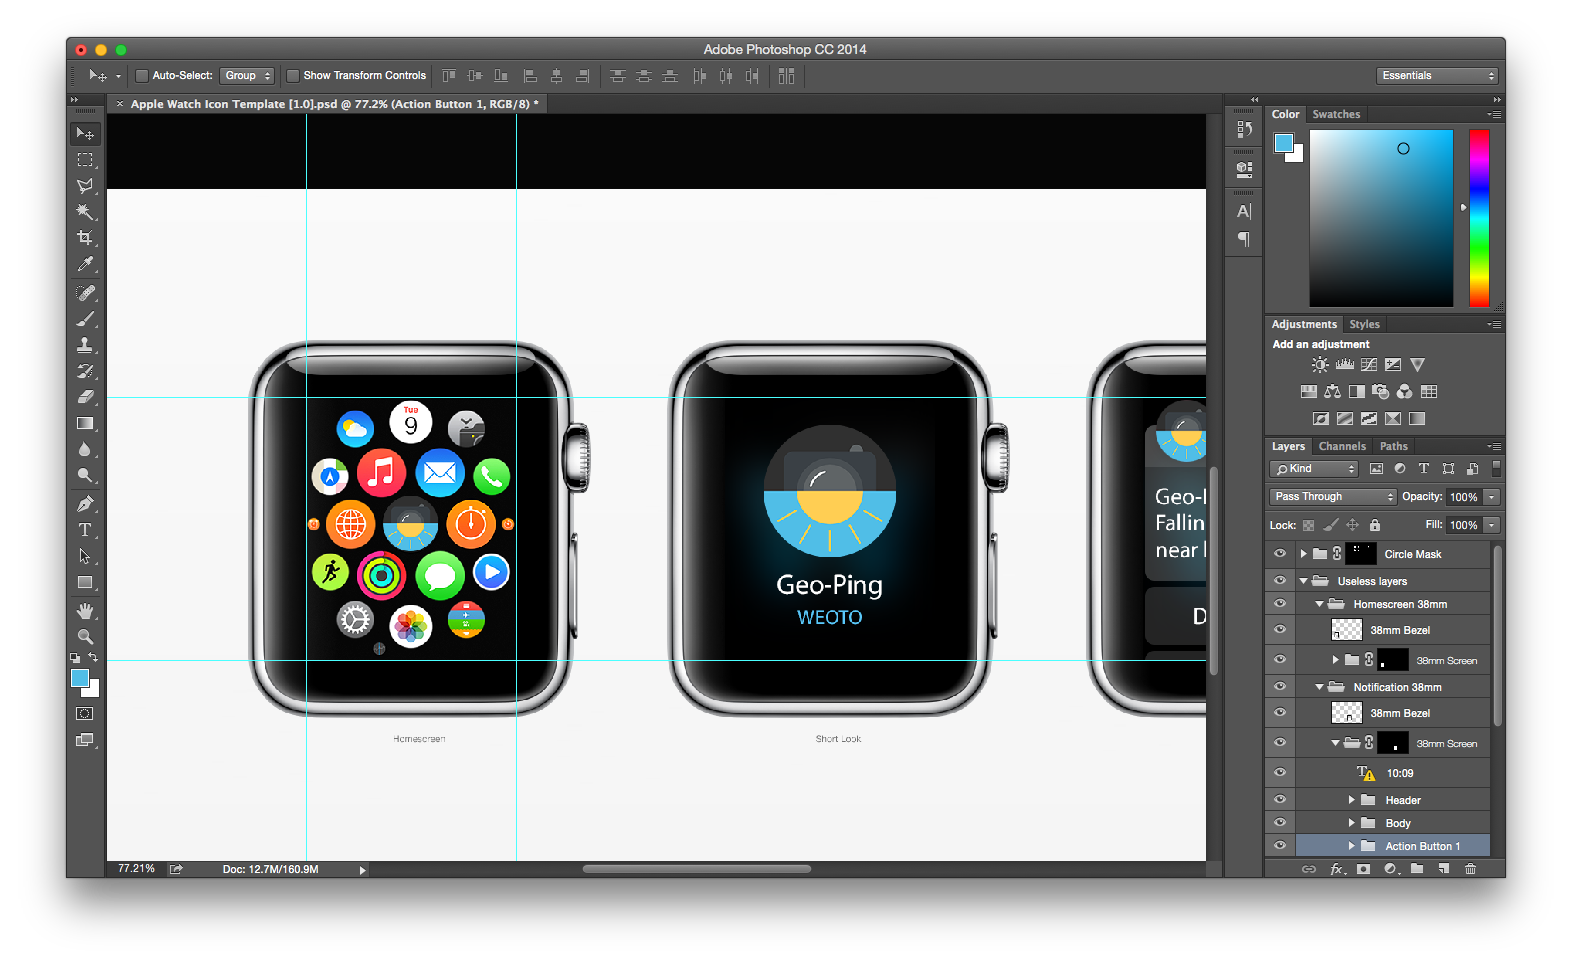Select the Dodge tool
The width and height of the screenshot is (1572, 968).
pos(85,475)
